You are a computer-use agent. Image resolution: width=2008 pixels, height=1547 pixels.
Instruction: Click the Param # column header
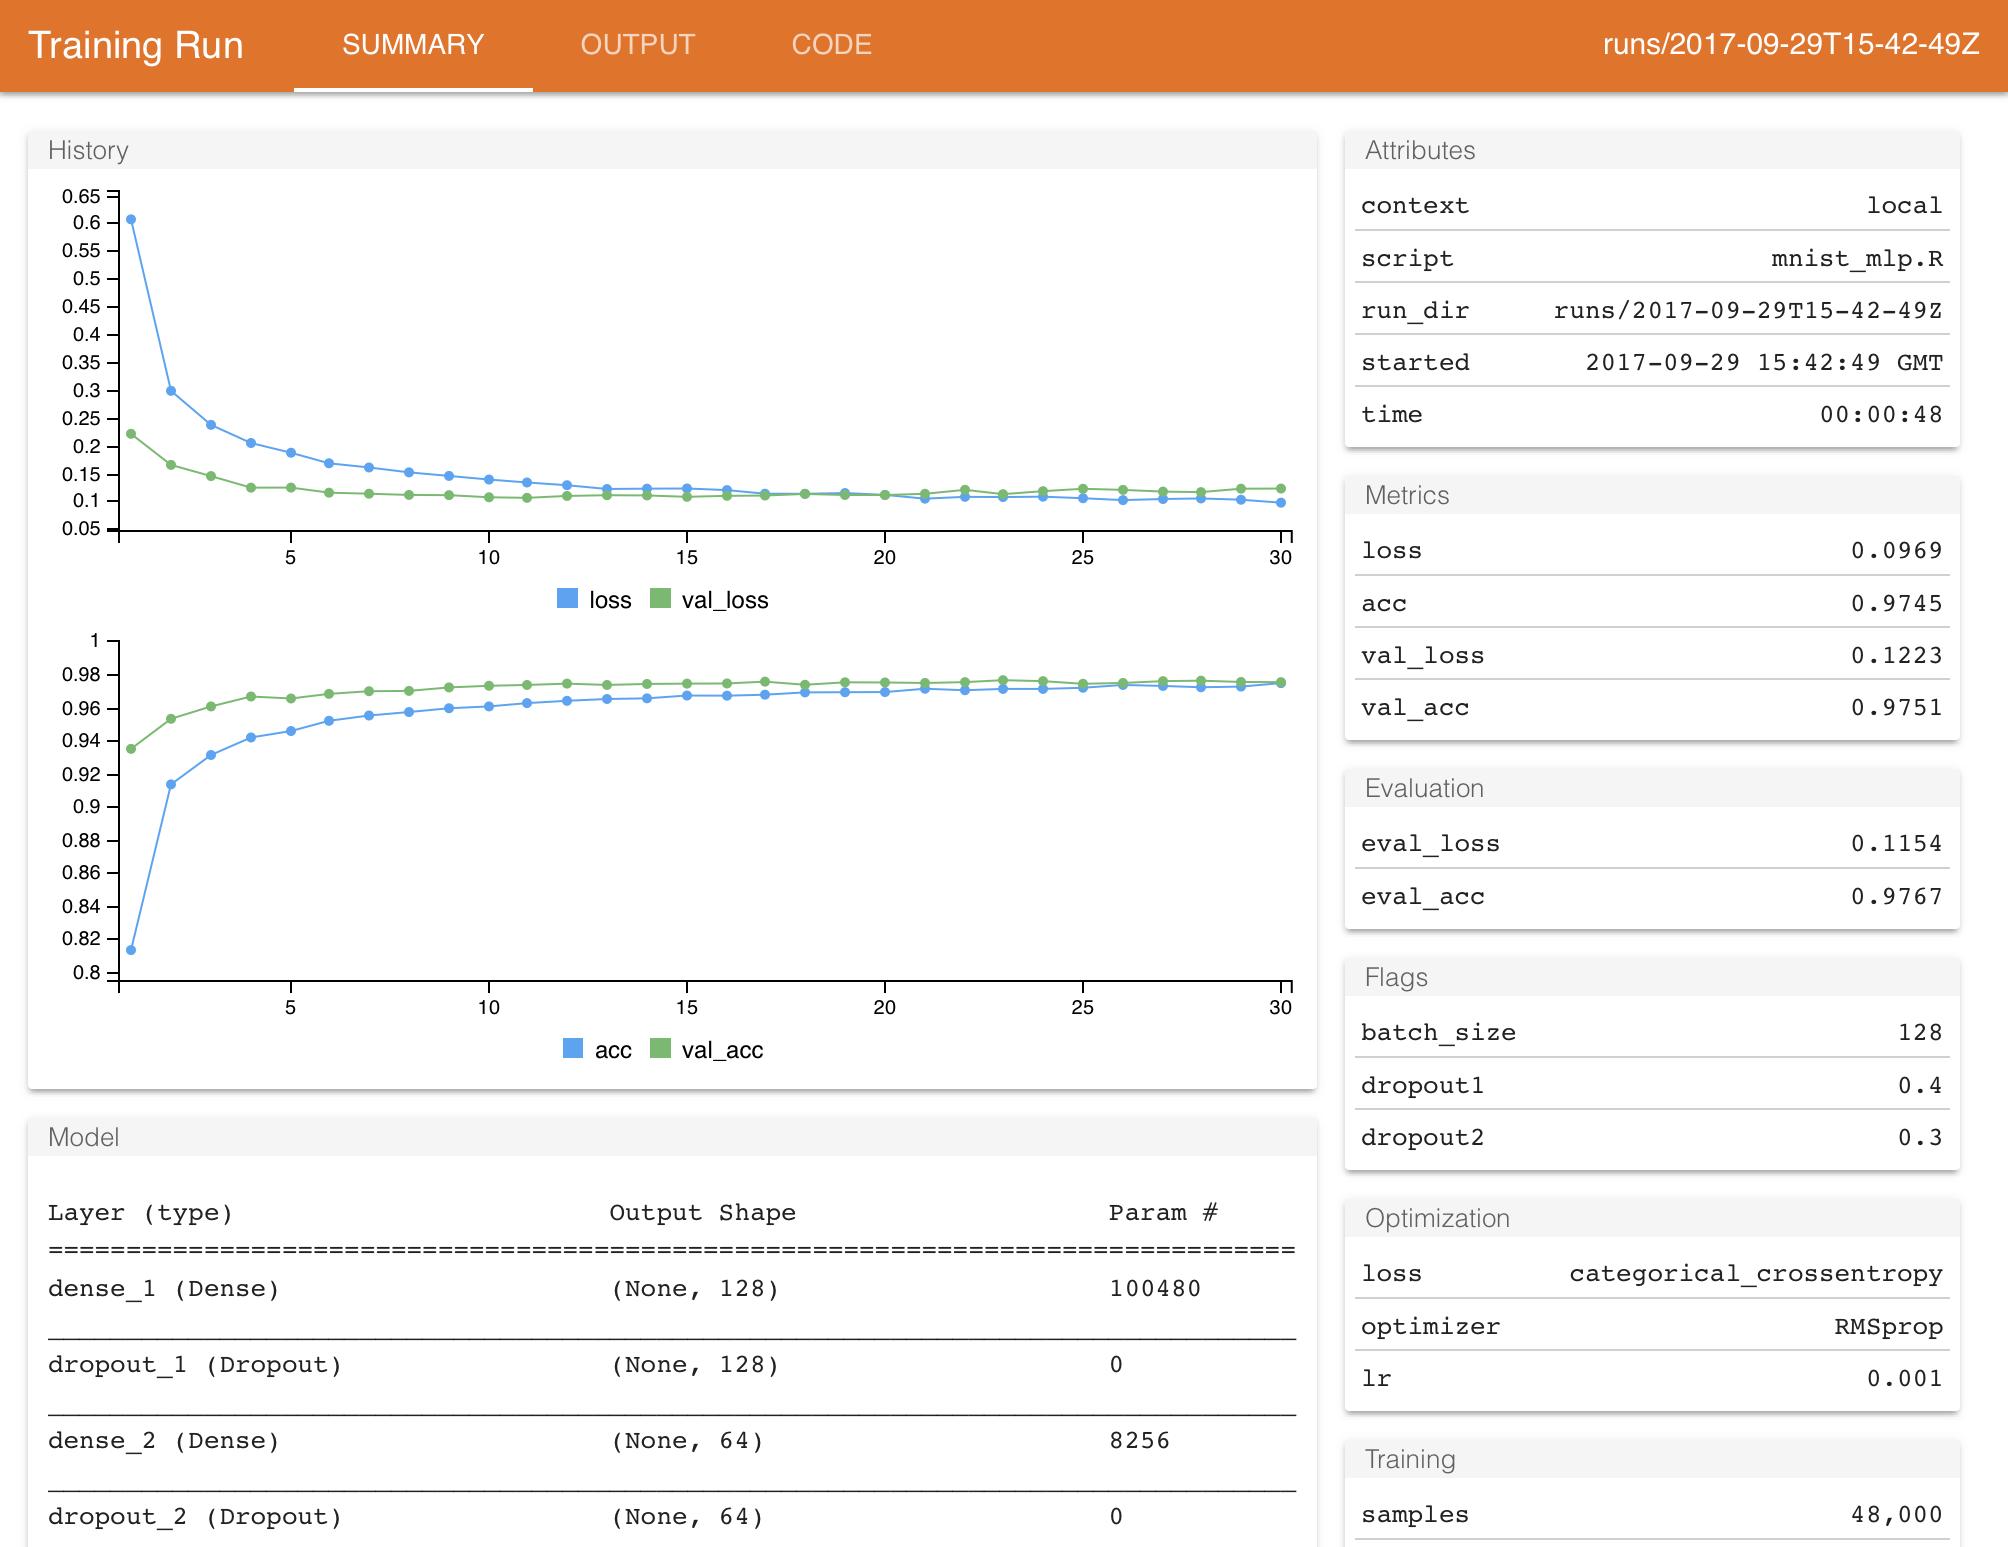1163,1213
